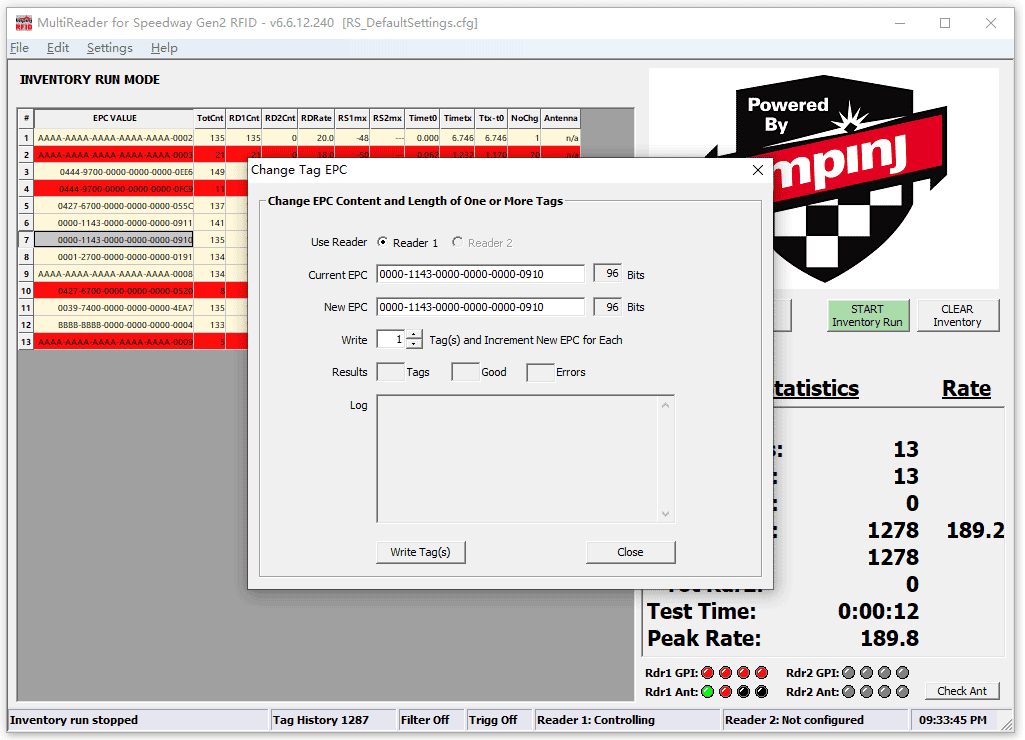Select the Reader 2 radio button

pyautogui.click(x=458, y=243)
